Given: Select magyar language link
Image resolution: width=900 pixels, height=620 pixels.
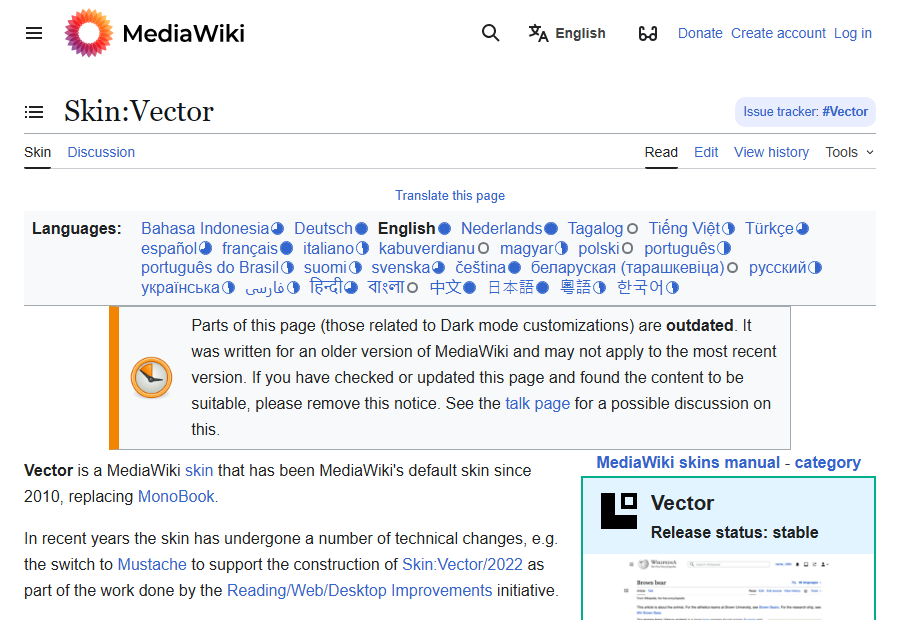Looking at the screenshot, I should point(526,248).
